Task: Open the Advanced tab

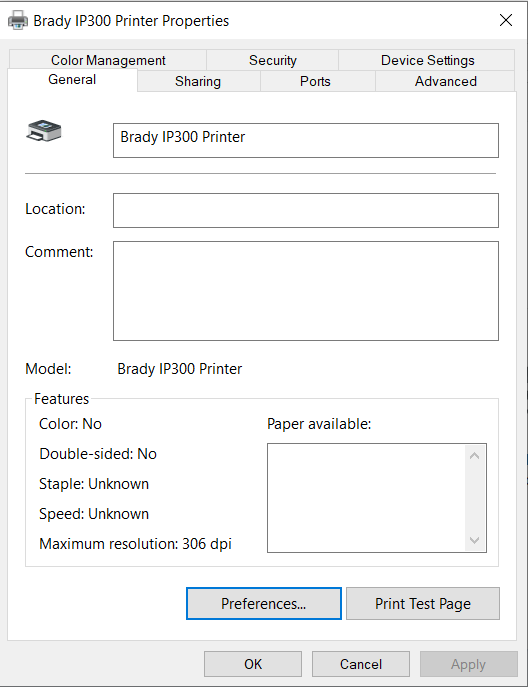Action: click(446, 81)
